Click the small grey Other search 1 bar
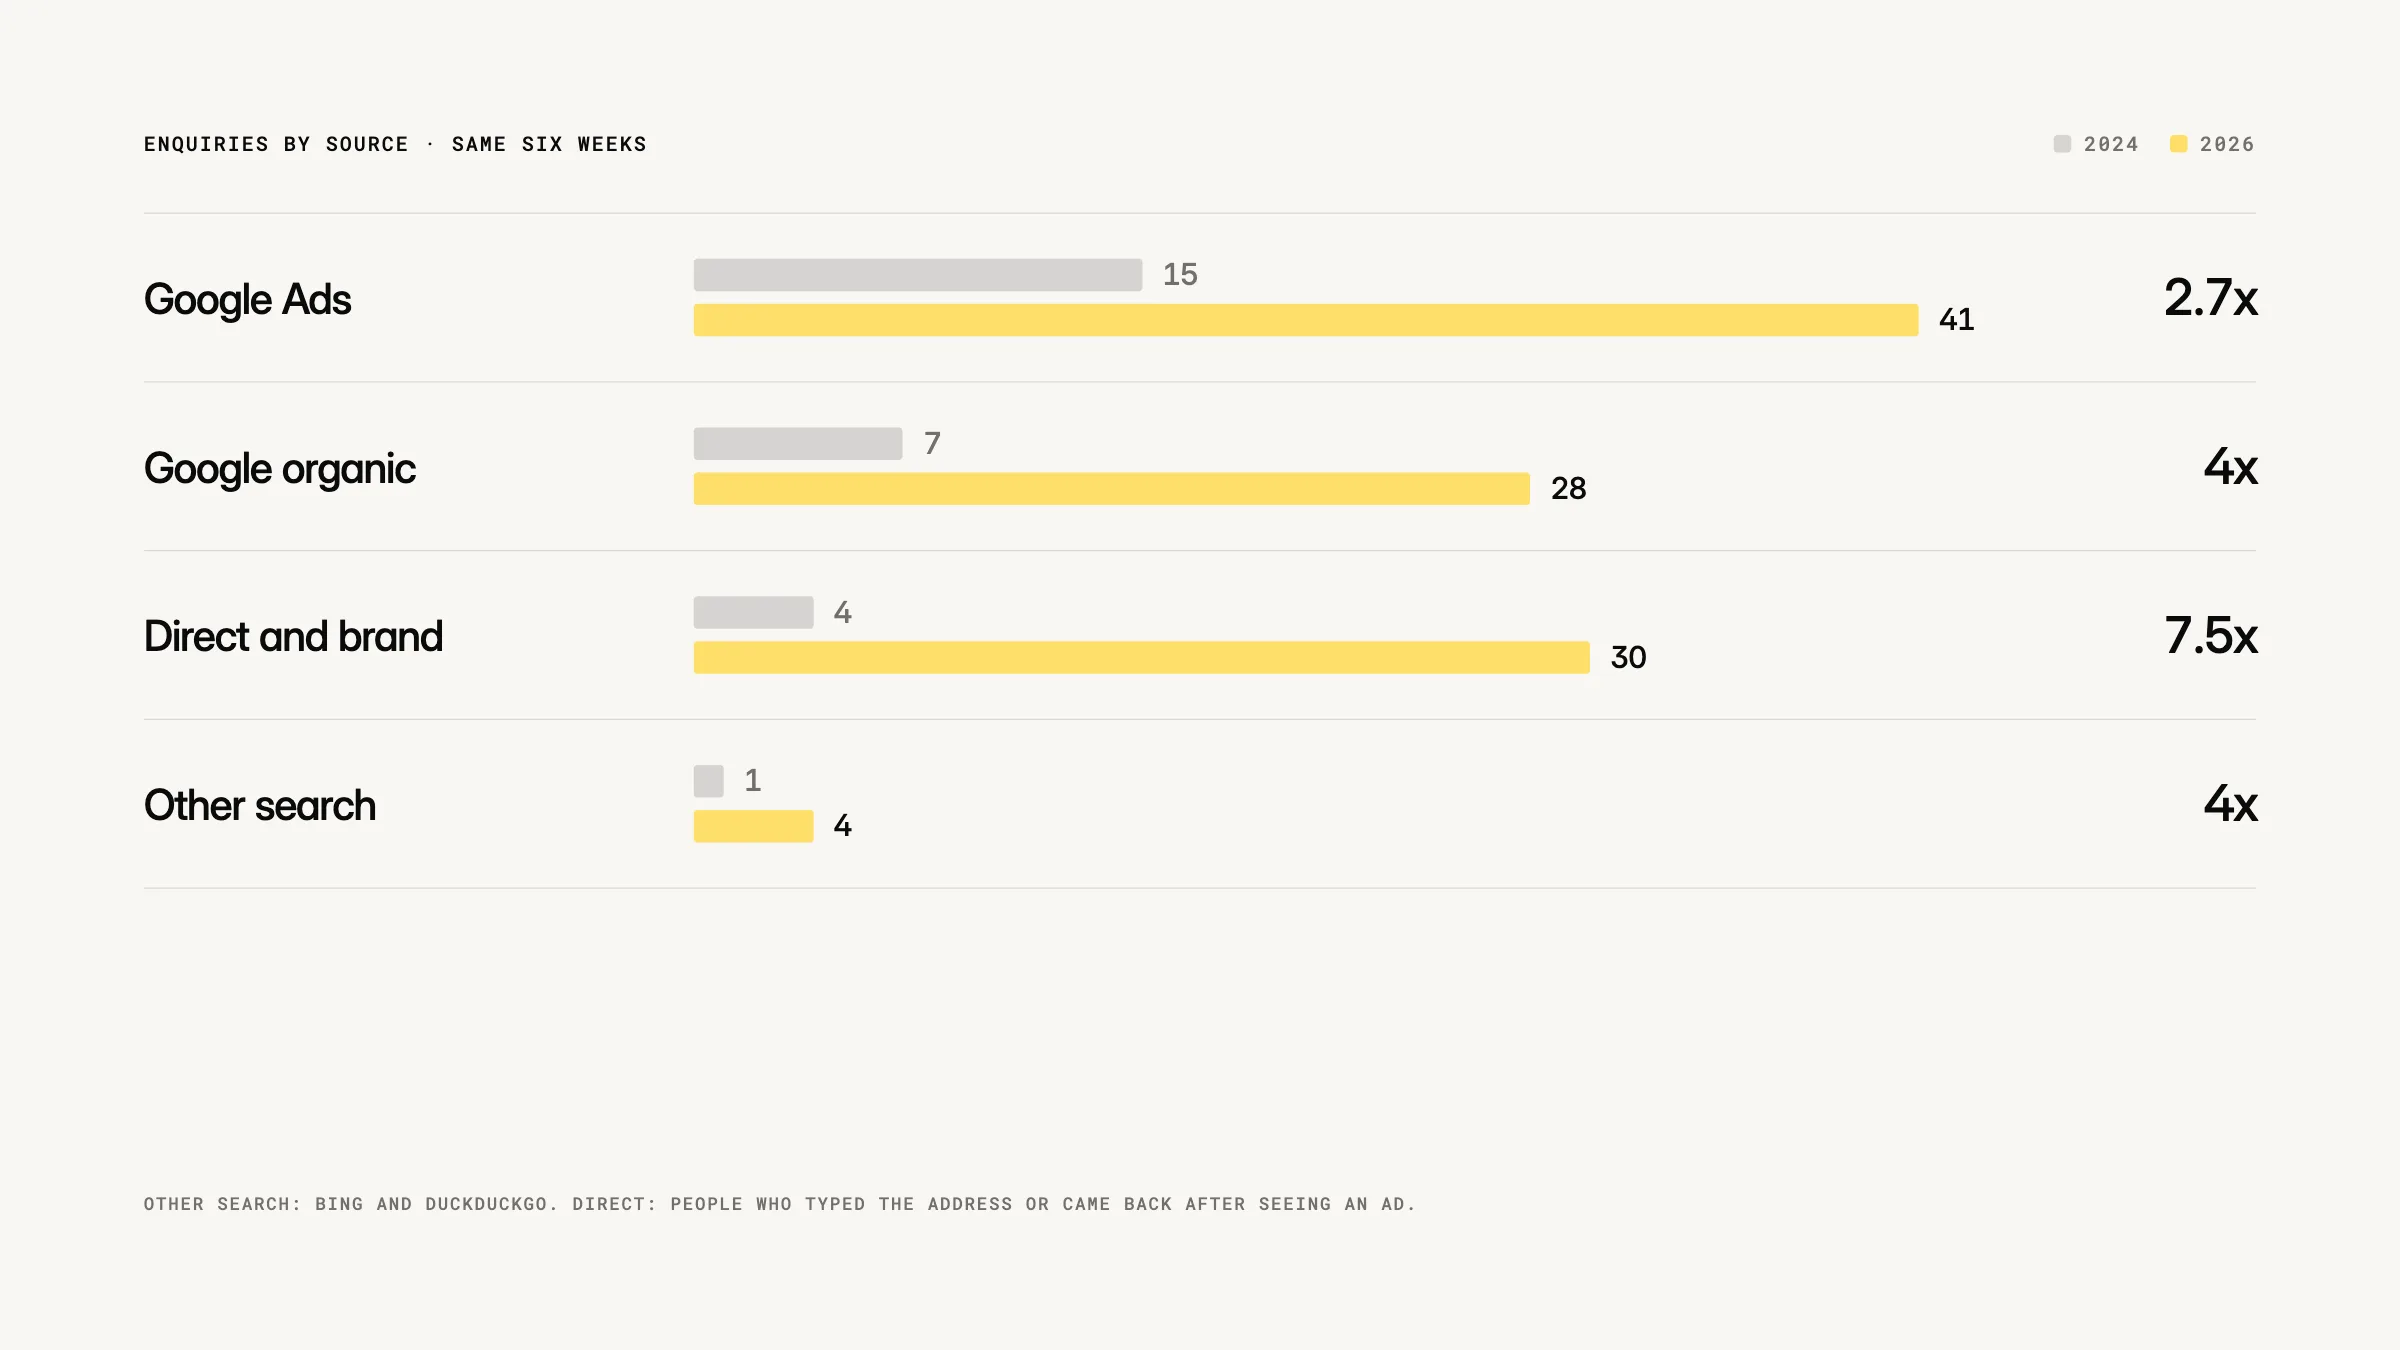Screen dimensions: 2400x1350 (x=709, y=781)
